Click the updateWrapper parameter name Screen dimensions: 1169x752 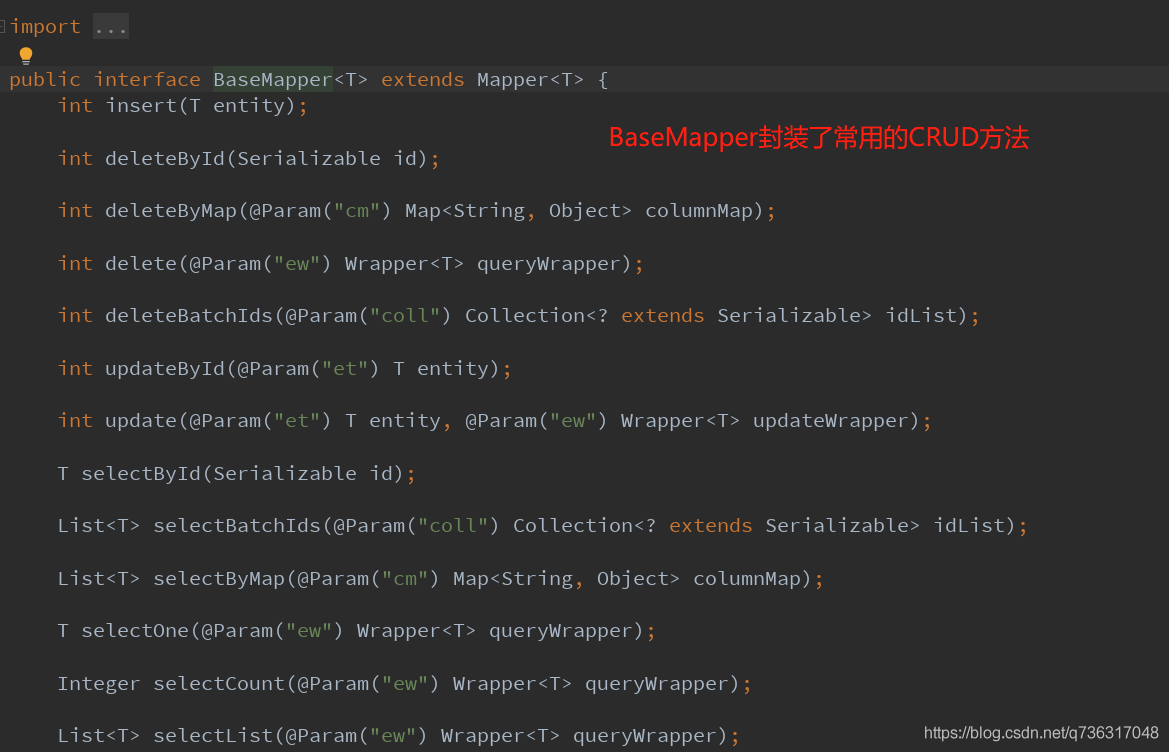tap(831, 421)
